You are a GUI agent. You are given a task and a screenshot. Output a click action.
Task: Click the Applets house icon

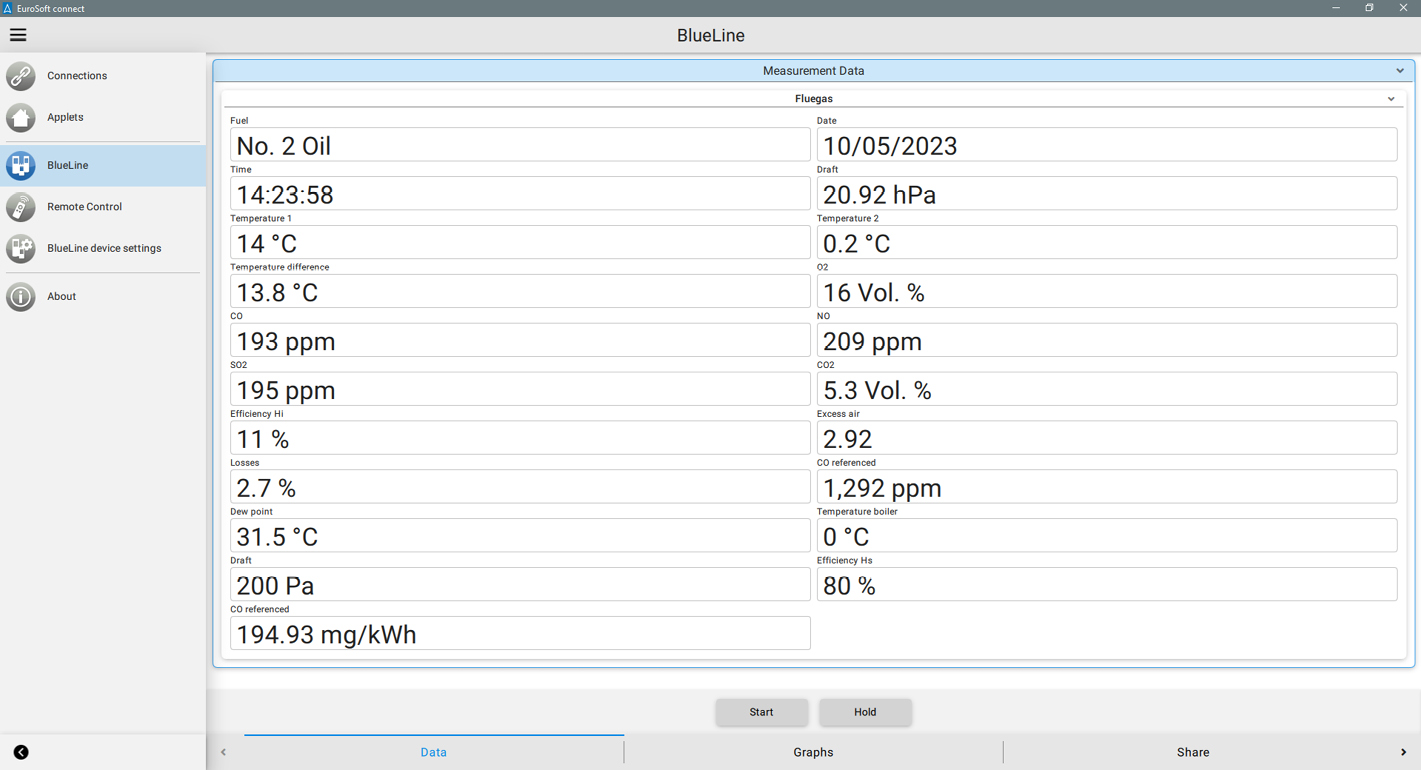(x=21, y=117)
